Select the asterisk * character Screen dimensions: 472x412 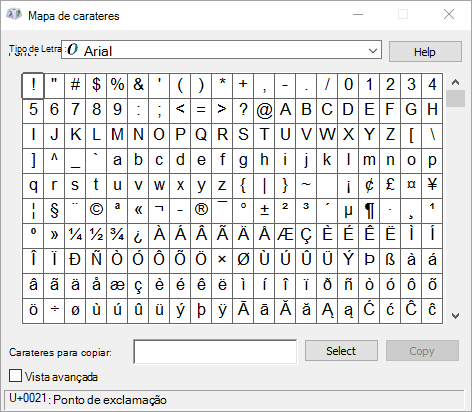(222, 86)
